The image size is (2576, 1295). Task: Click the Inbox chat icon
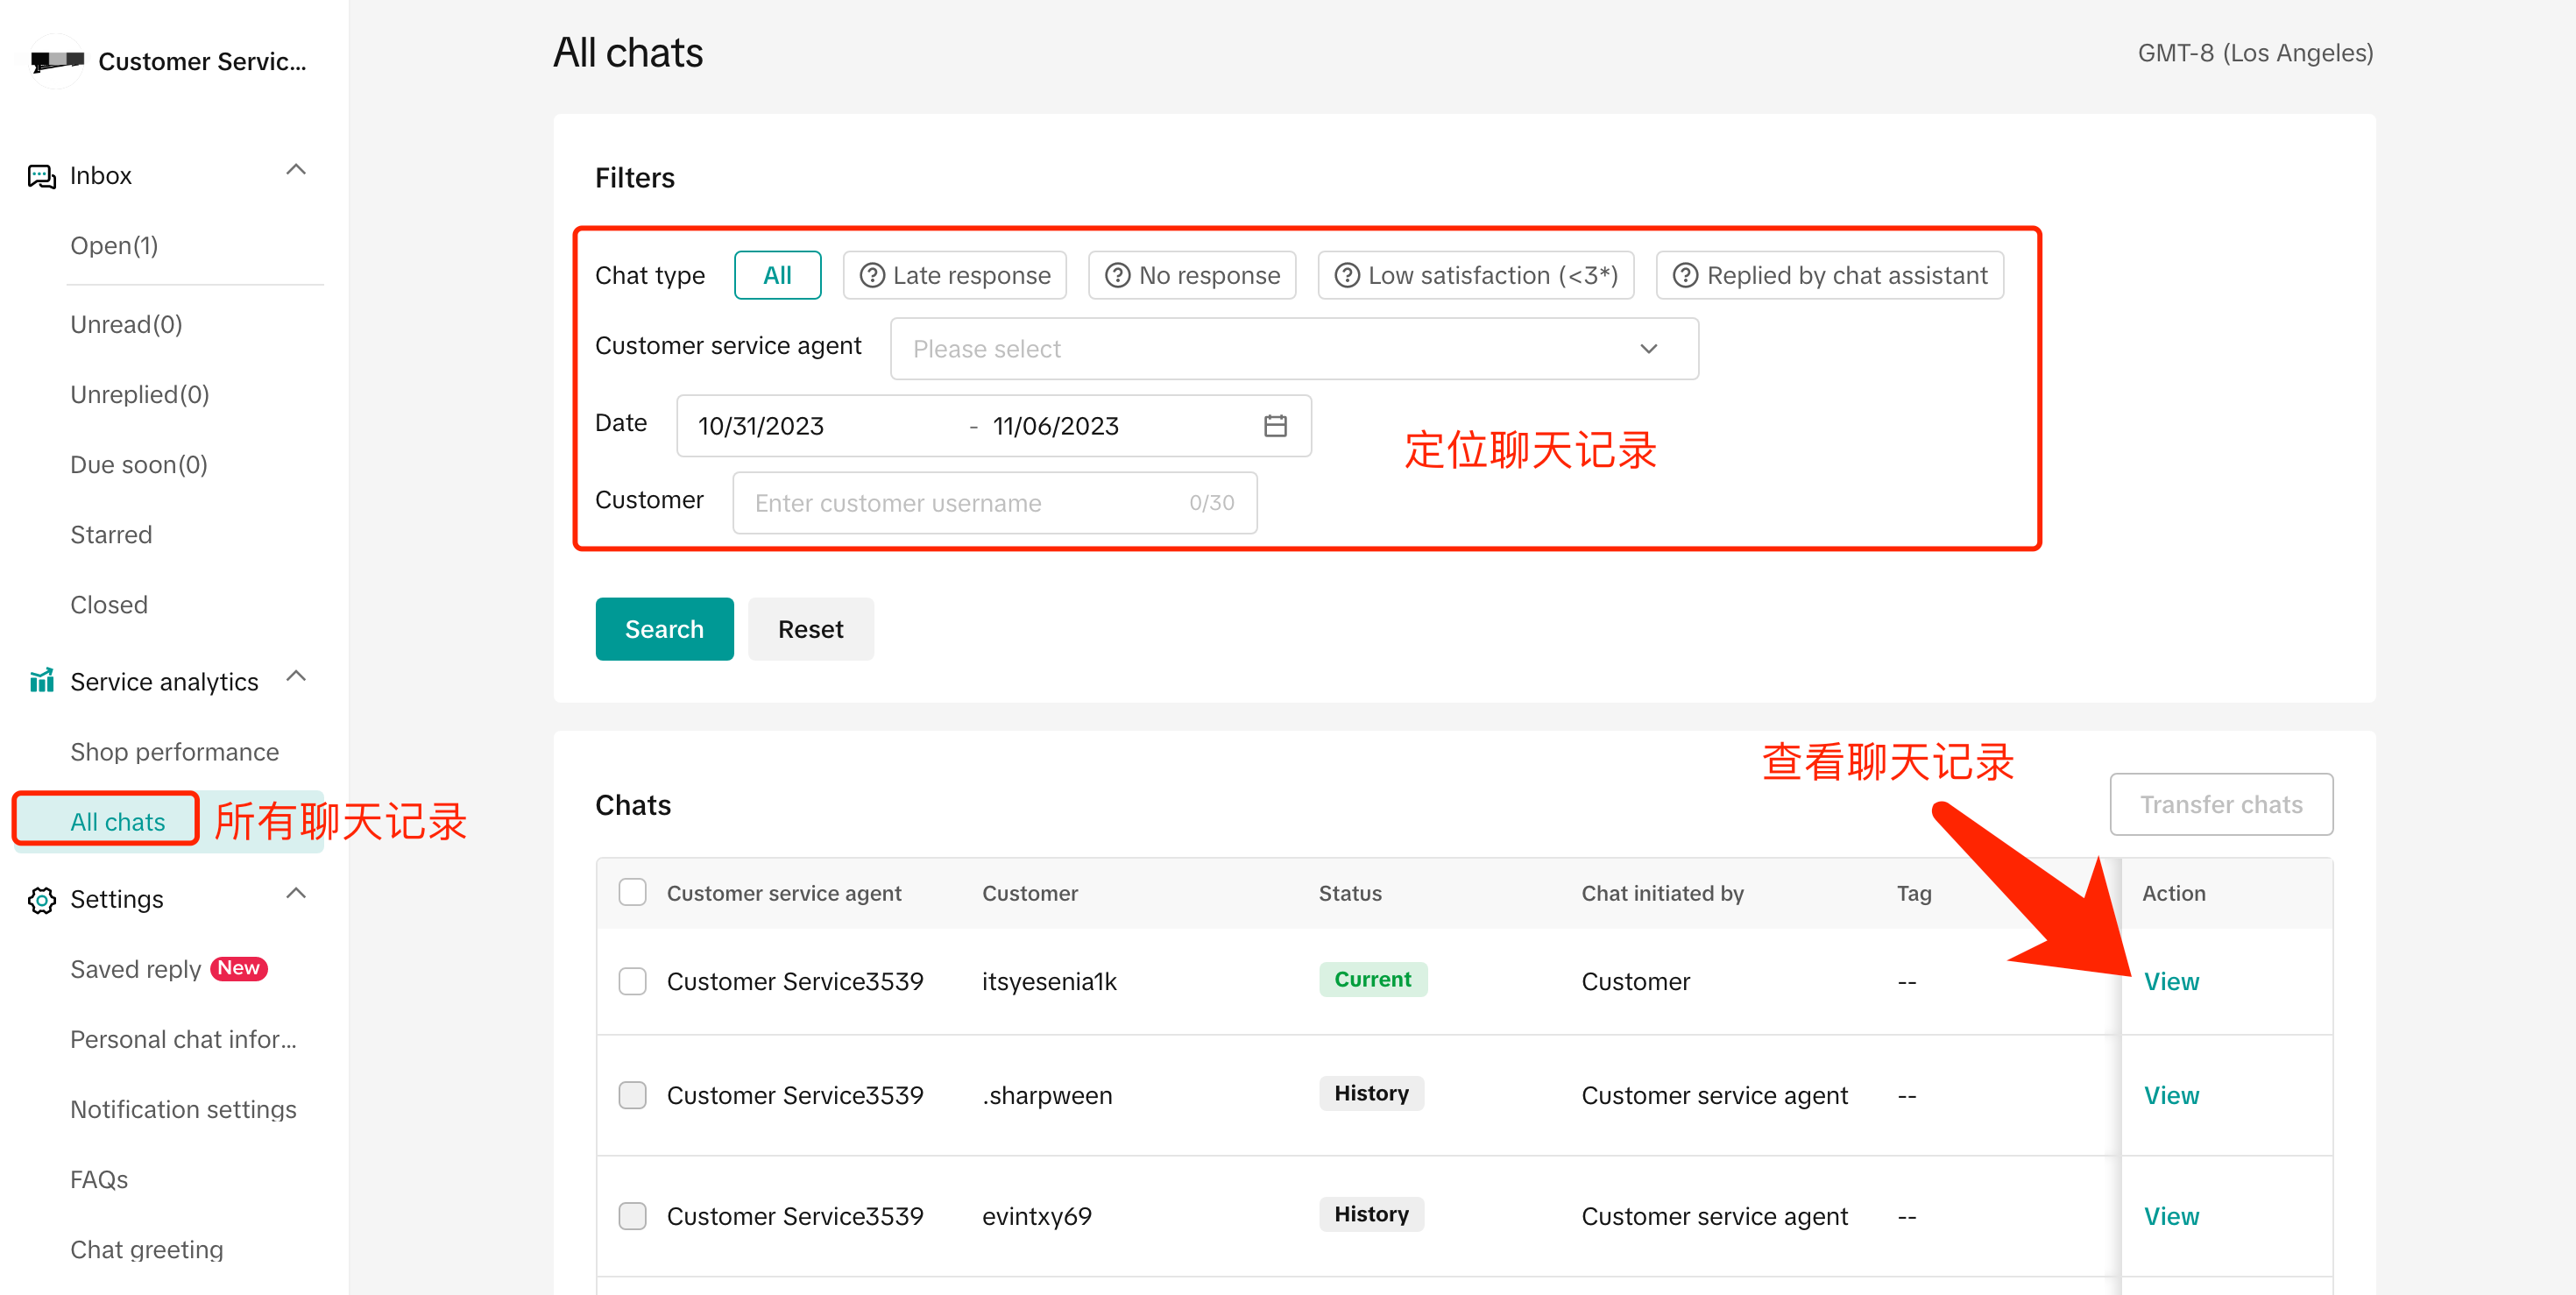tap(41, 176)
